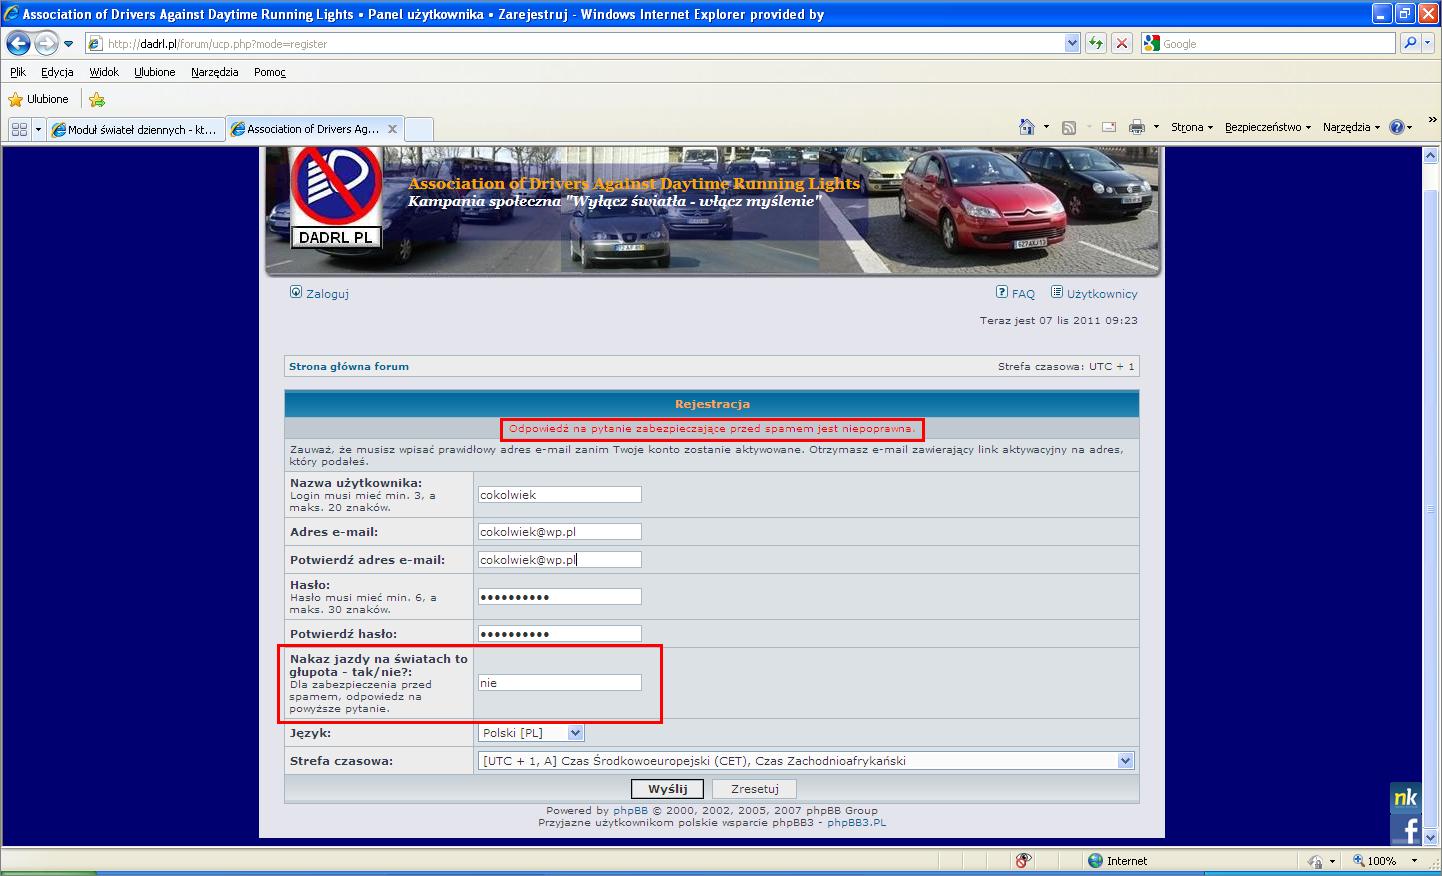The height and width of the screenshot is (876, 1442).
Task: Open the Język language dropdown
Action: click(575, 733)
